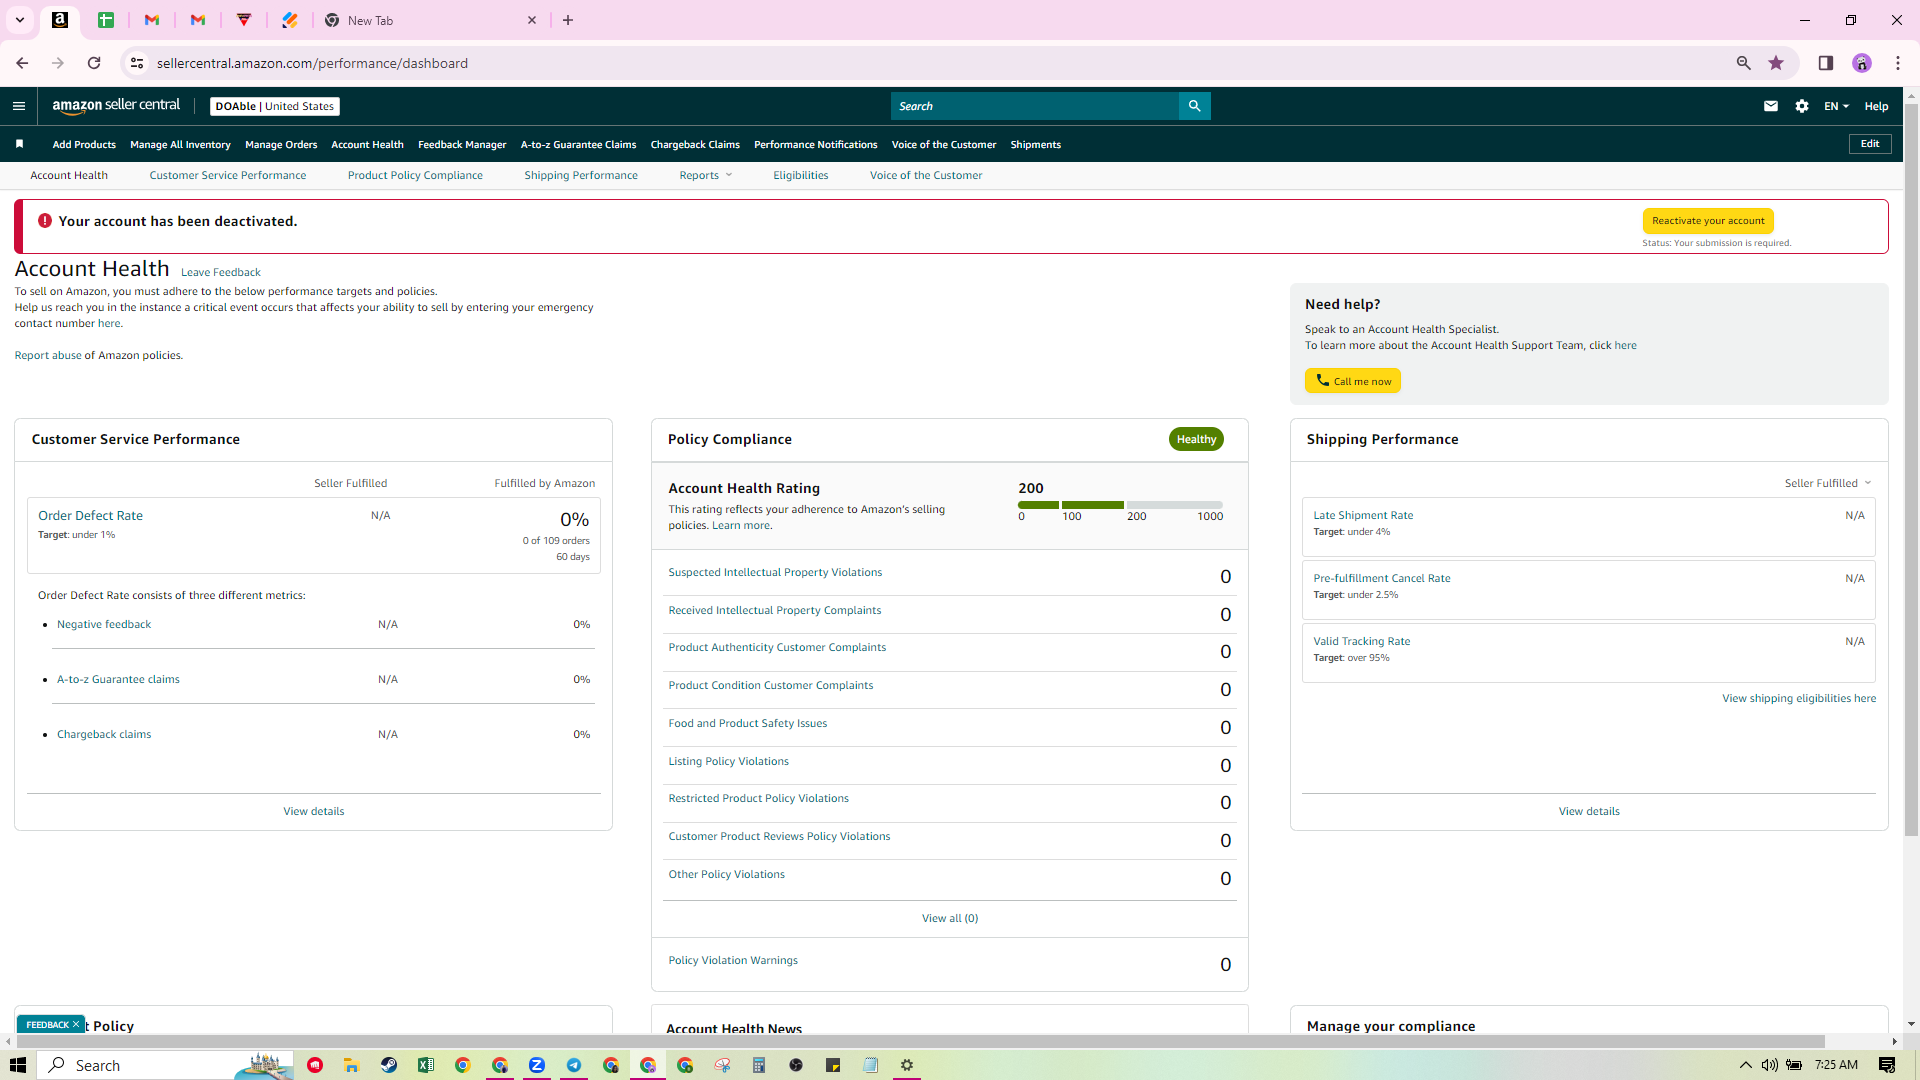Click the search magnifier button

(x=1194, y=106)
